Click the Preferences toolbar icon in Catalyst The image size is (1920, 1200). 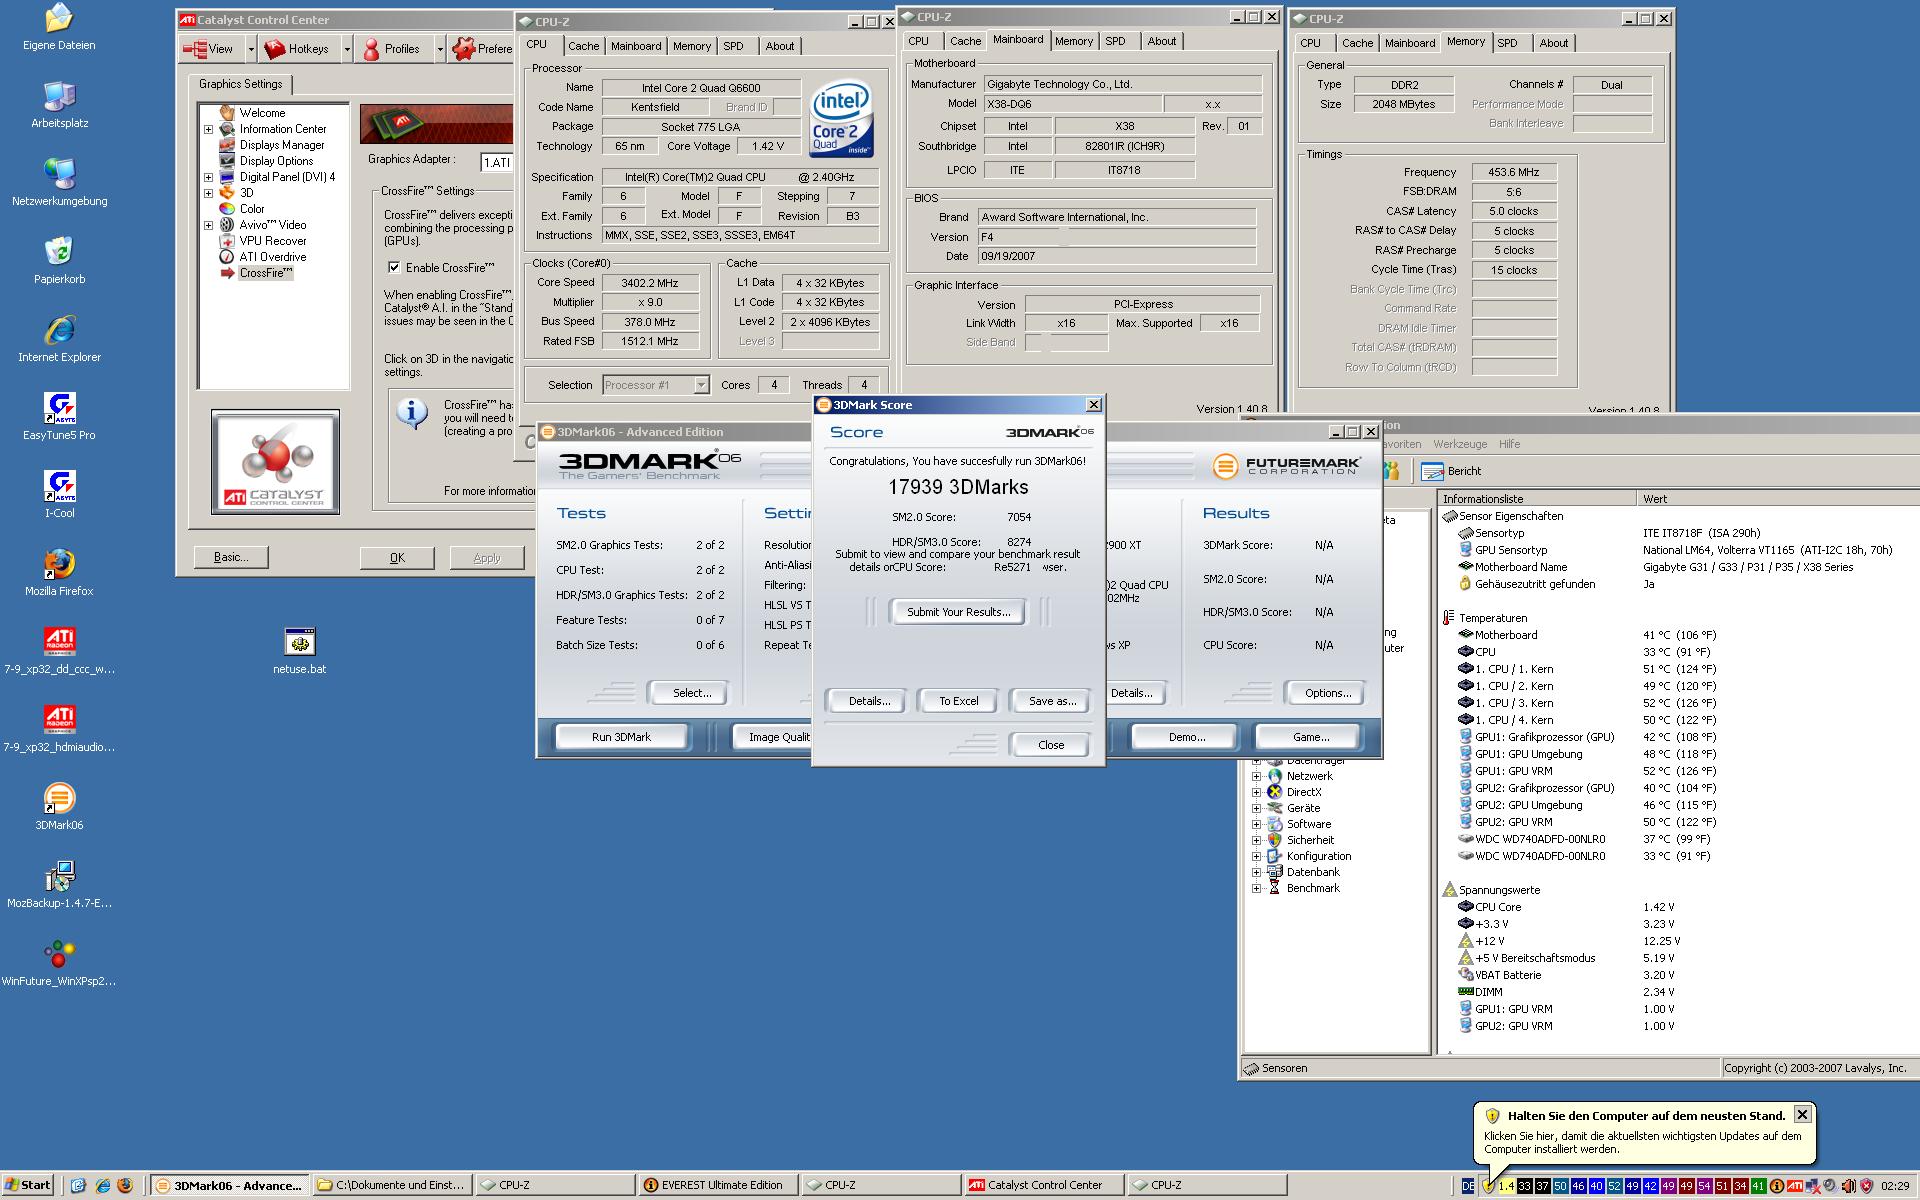pos(462,48)
